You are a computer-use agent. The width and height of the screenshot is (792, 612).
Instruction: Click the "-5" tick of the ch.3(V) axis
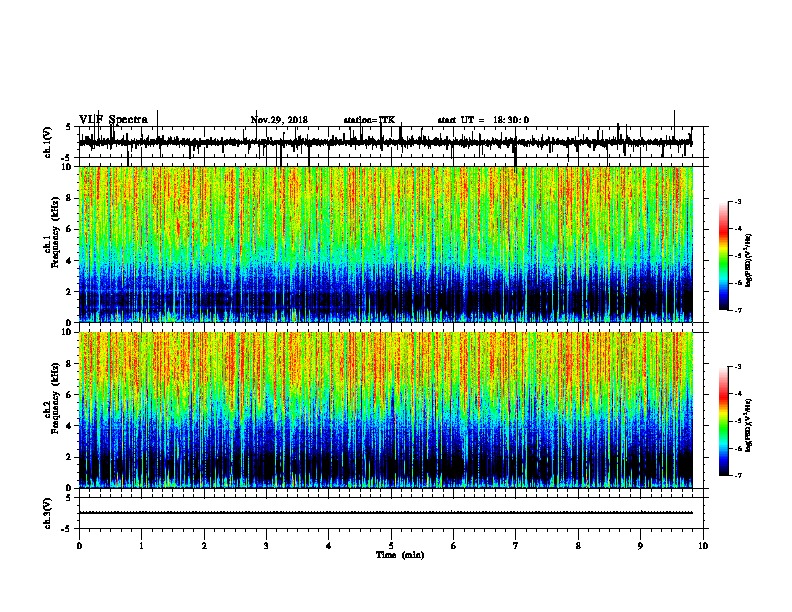(x=67, y=529)
